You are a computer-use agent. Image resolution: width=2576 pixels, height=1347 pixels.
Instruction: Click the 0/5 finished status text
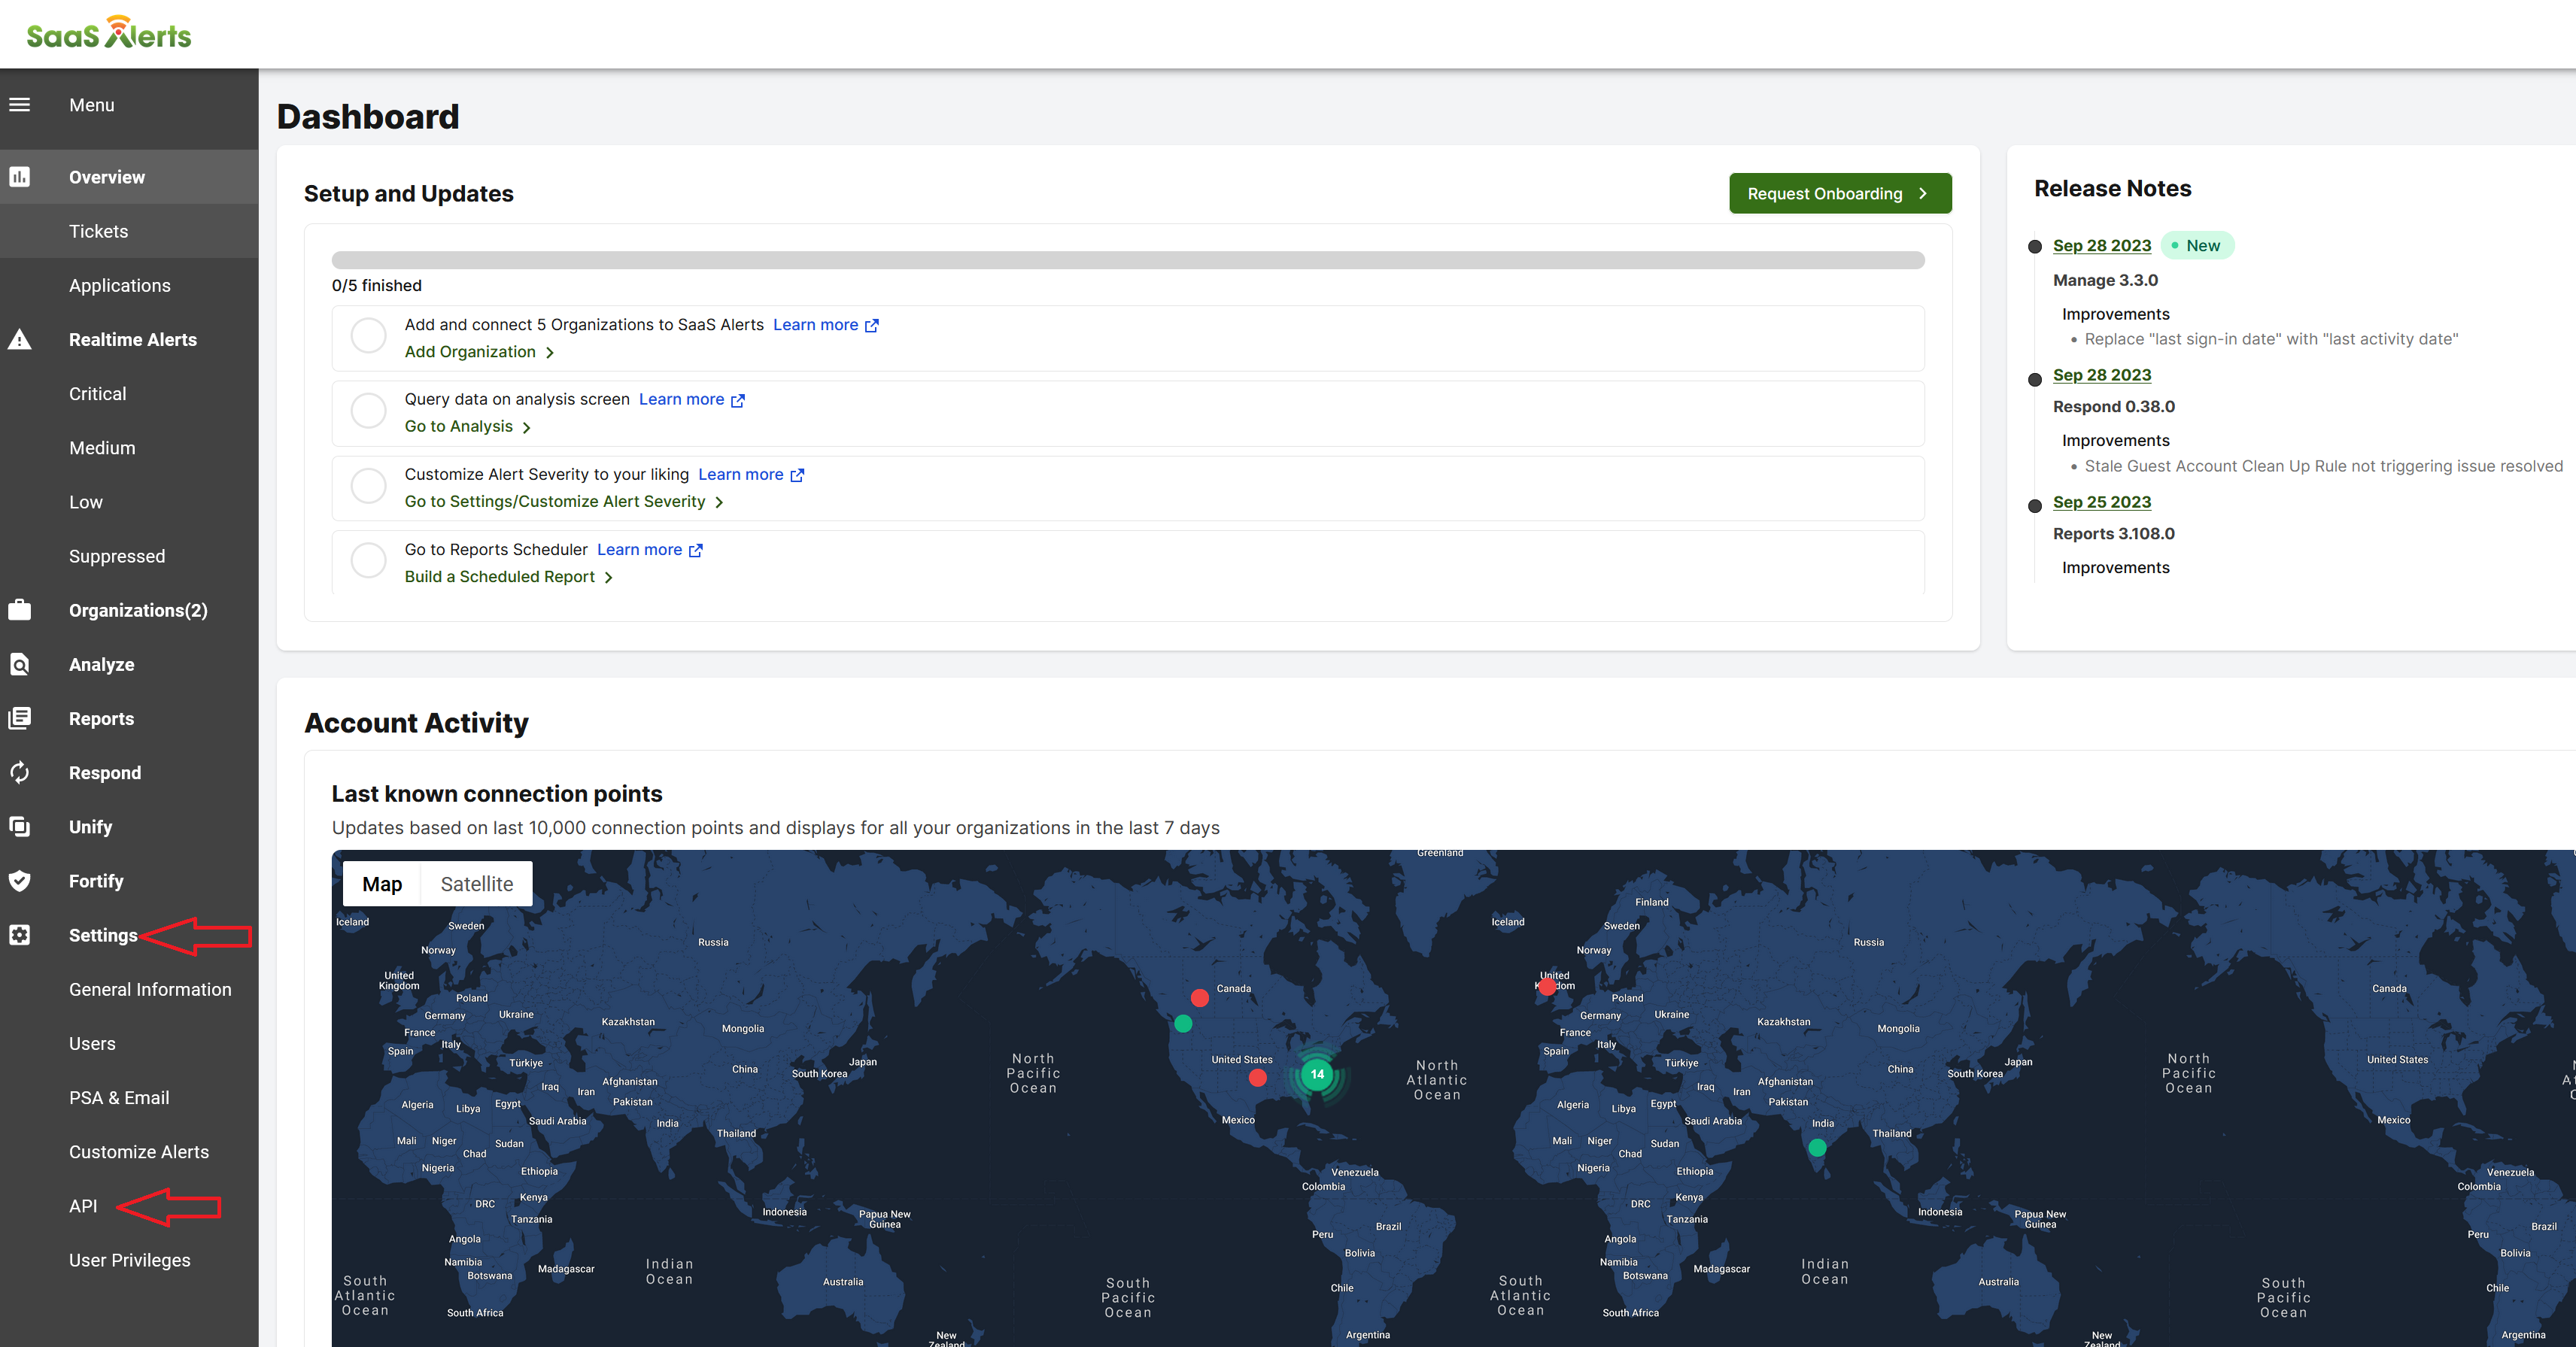click(377, 286)
